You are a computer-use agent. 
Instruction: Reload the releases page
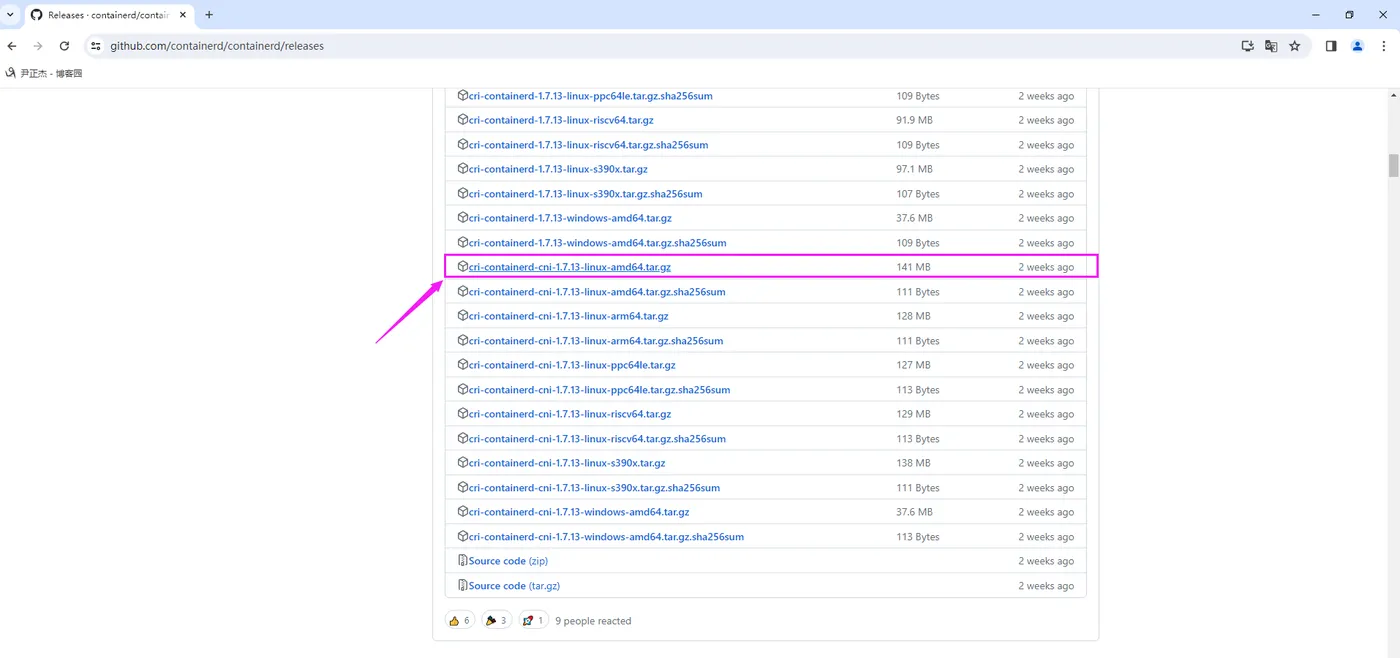tap(64, 46)
